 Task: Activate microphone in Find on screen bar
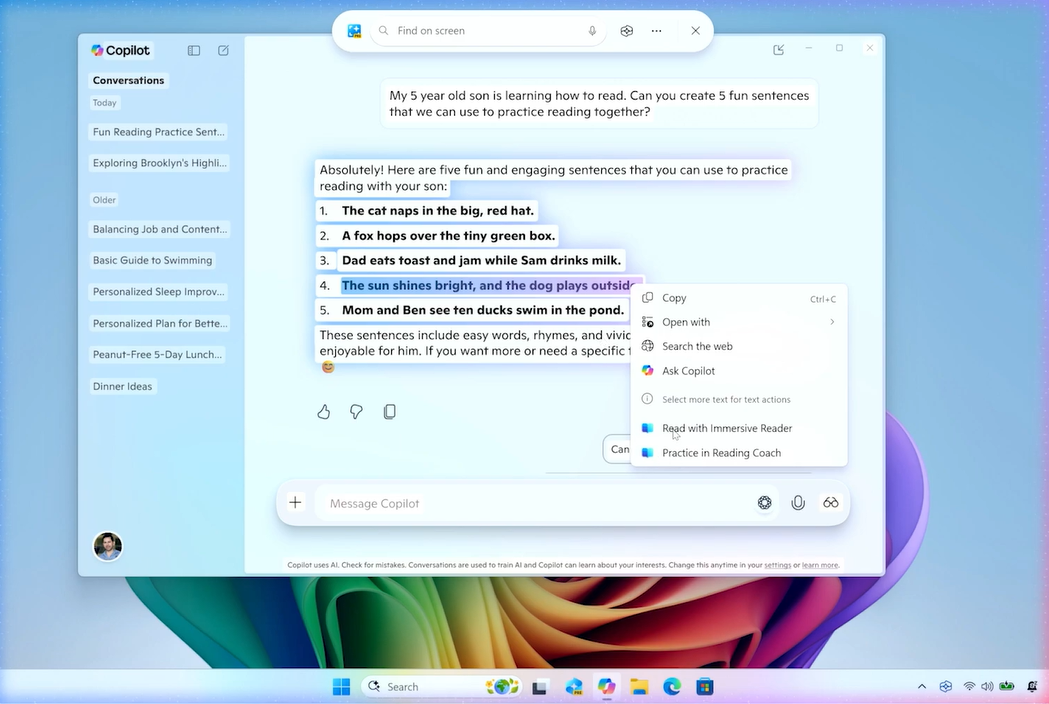tap(592, 31)
